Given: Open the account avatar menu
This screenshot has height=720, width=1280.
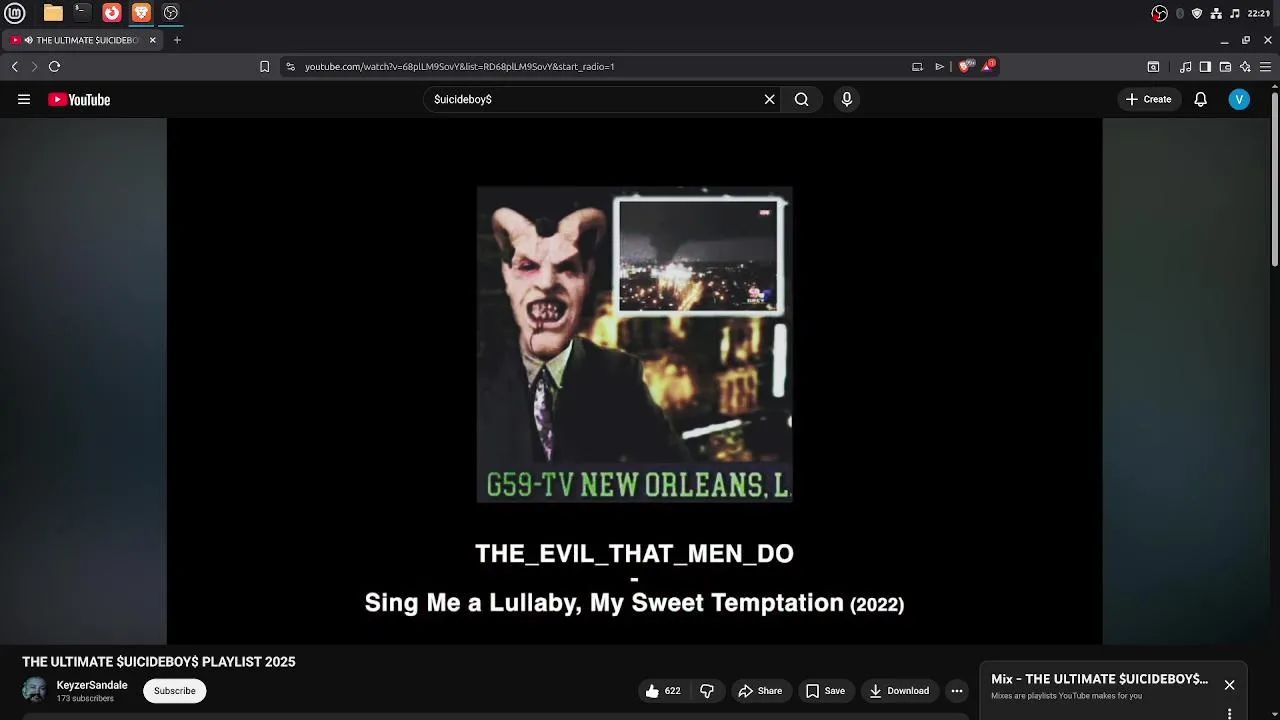Looking at the screenshot, I should coord(1239,99).
